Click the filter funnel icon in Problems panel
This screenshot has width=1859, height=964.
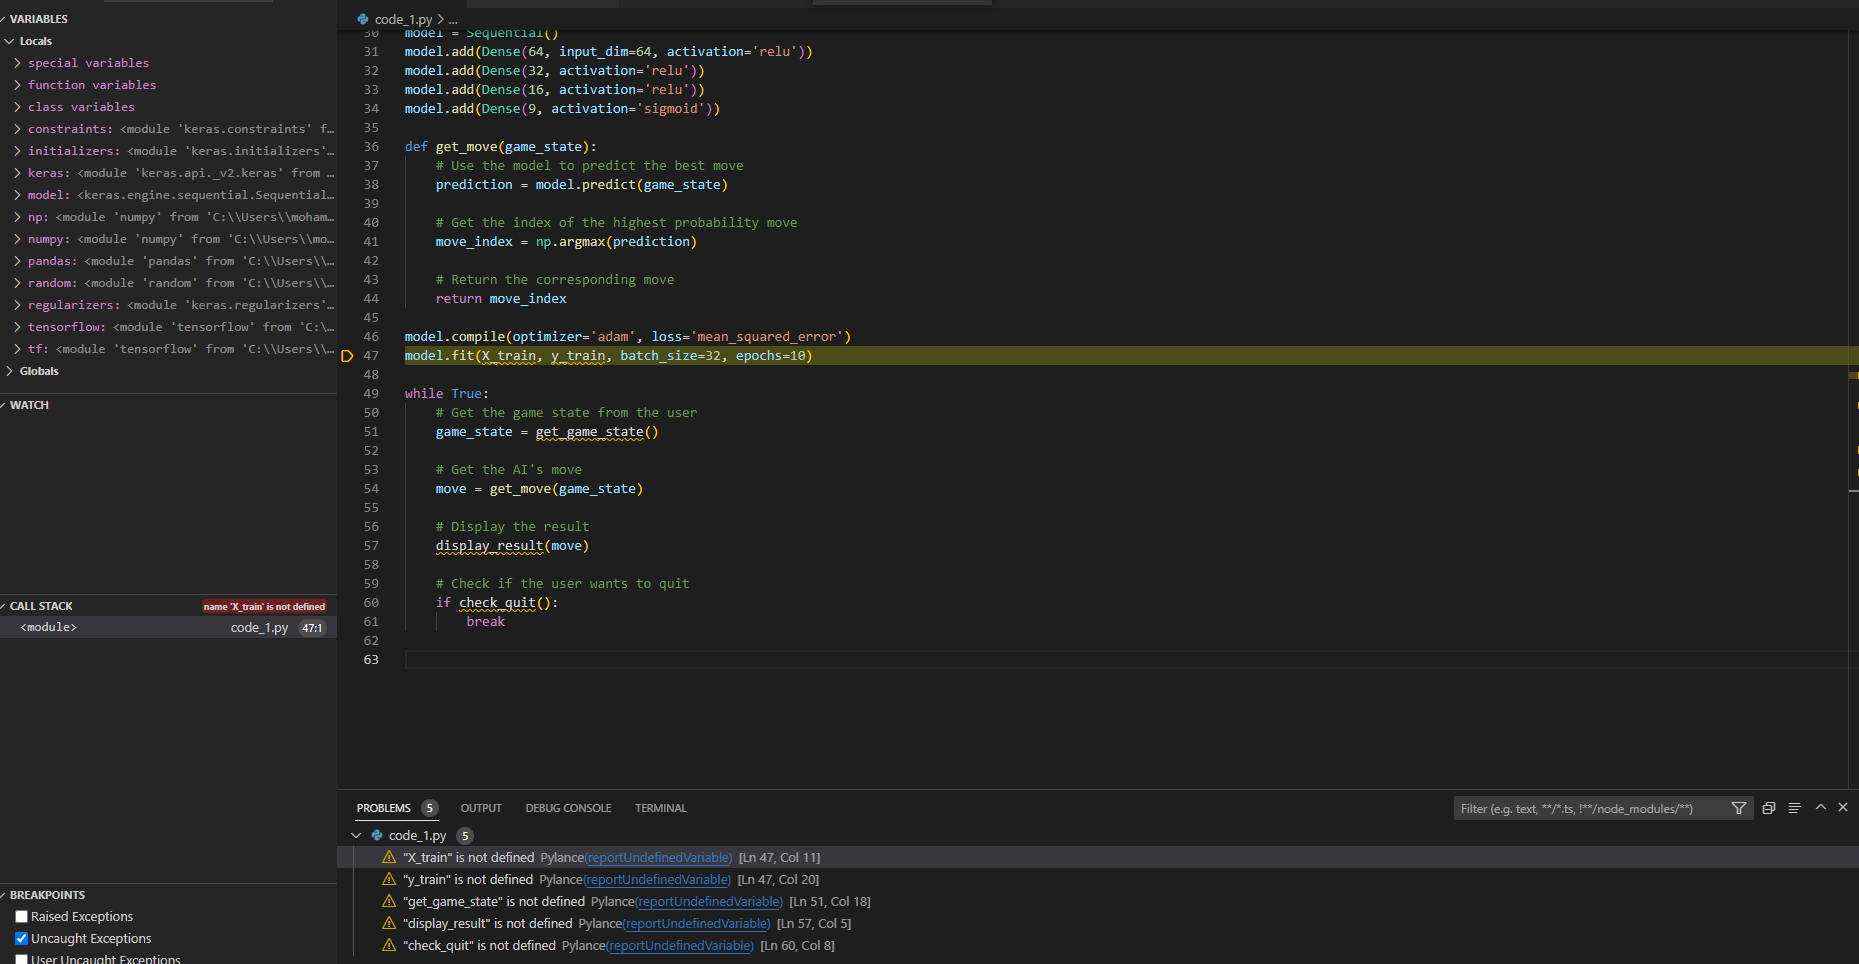1739,808
